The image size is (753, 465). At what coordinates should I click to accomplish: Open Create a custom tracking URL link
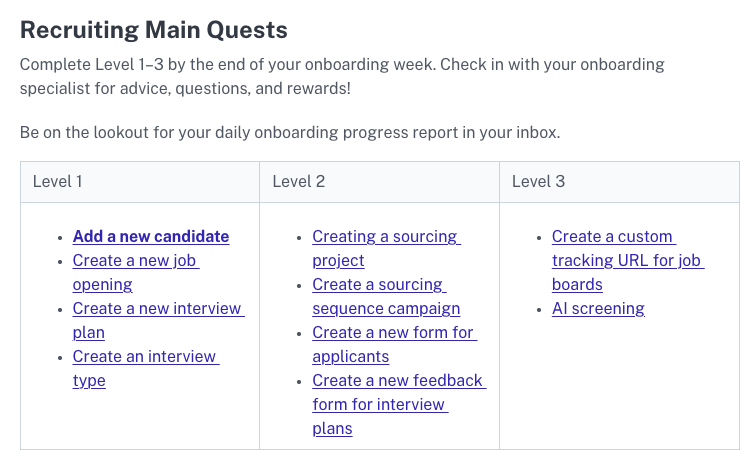pos(613,237)
